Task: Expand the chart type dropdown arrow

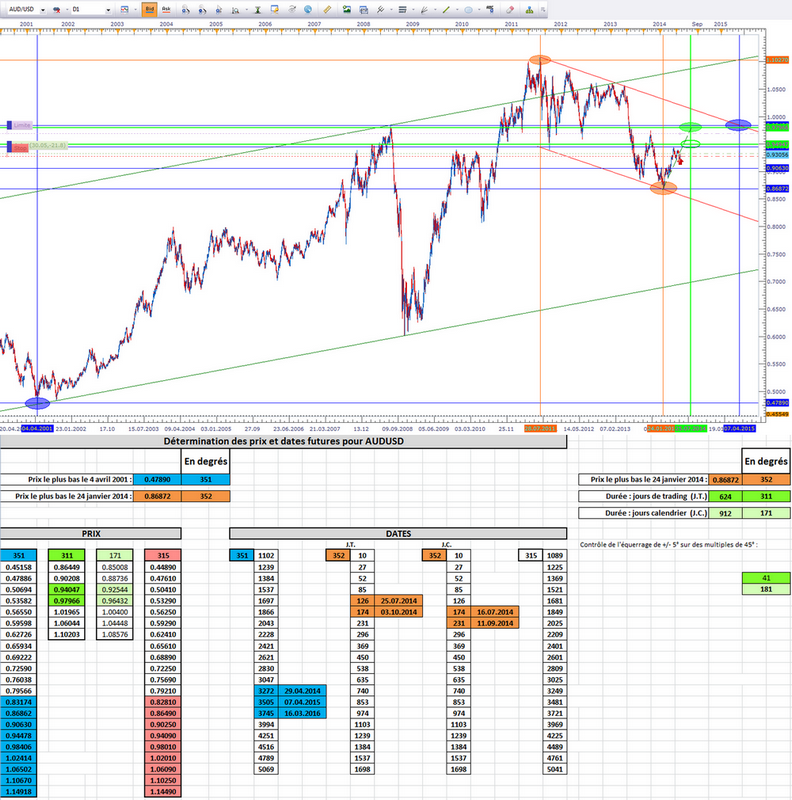Action: 135,10
